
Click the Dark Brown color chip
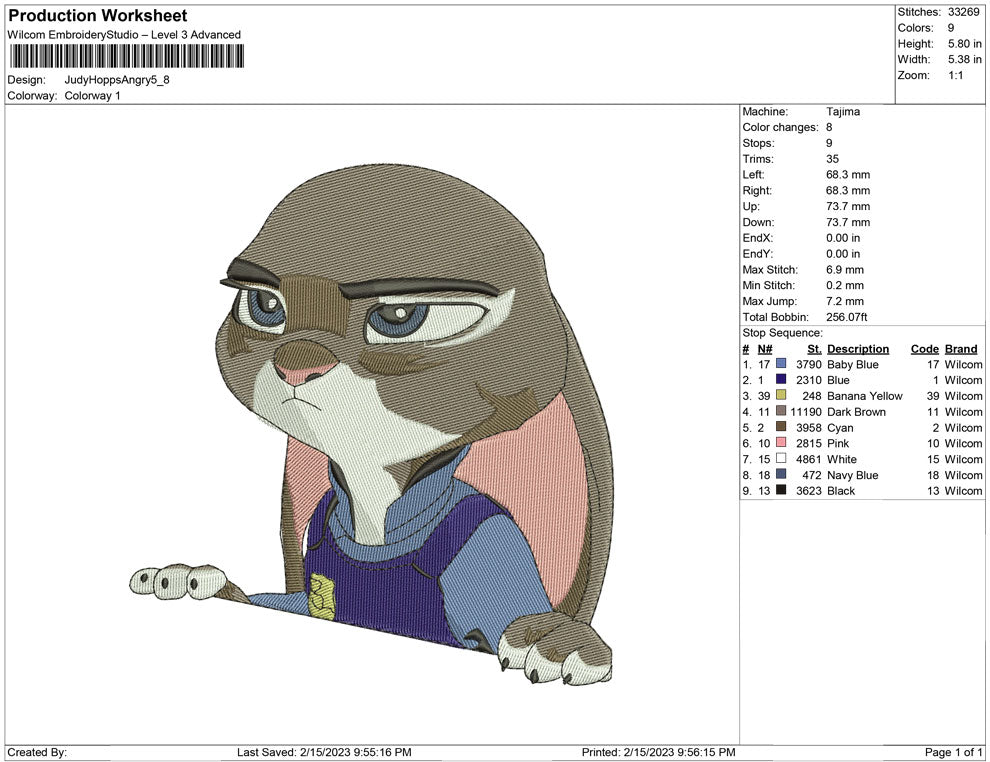(779, 412)
